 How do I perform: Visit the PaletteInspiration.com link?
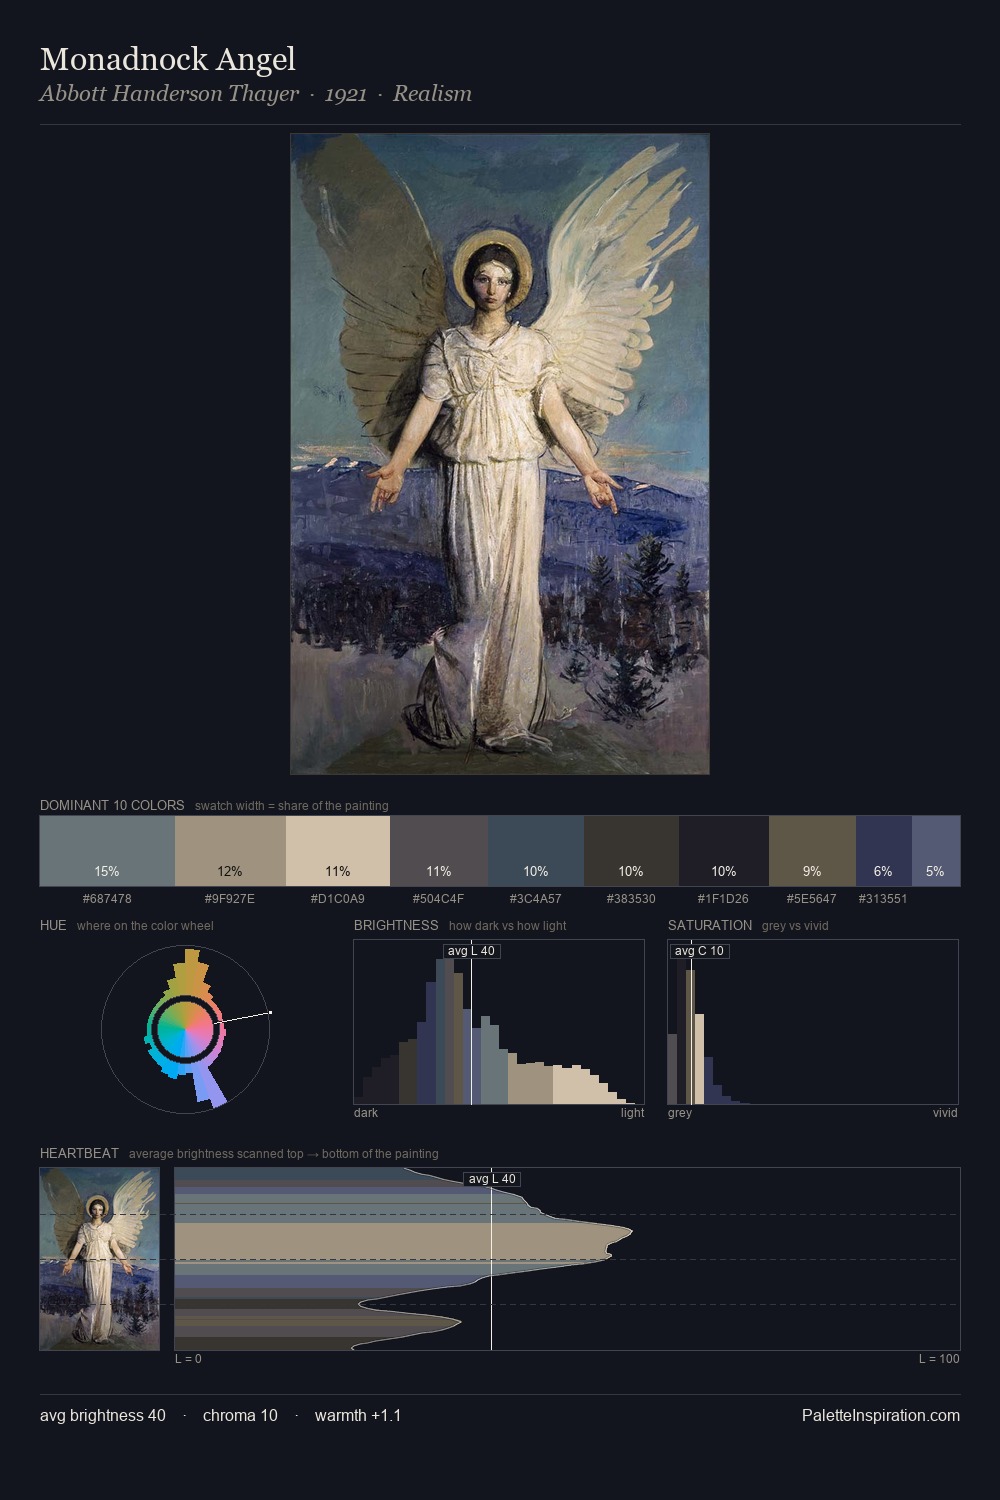click(881, 1415)
